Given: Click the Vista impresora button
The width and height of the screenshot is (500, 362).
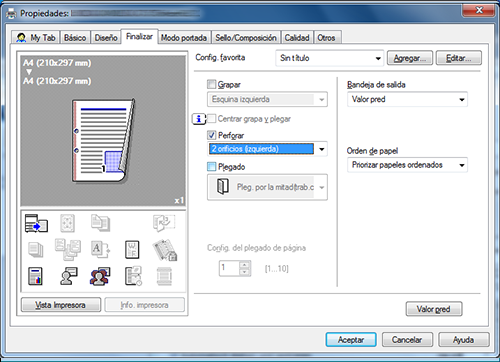Looking at the screenshot, I should coord(61,305).
